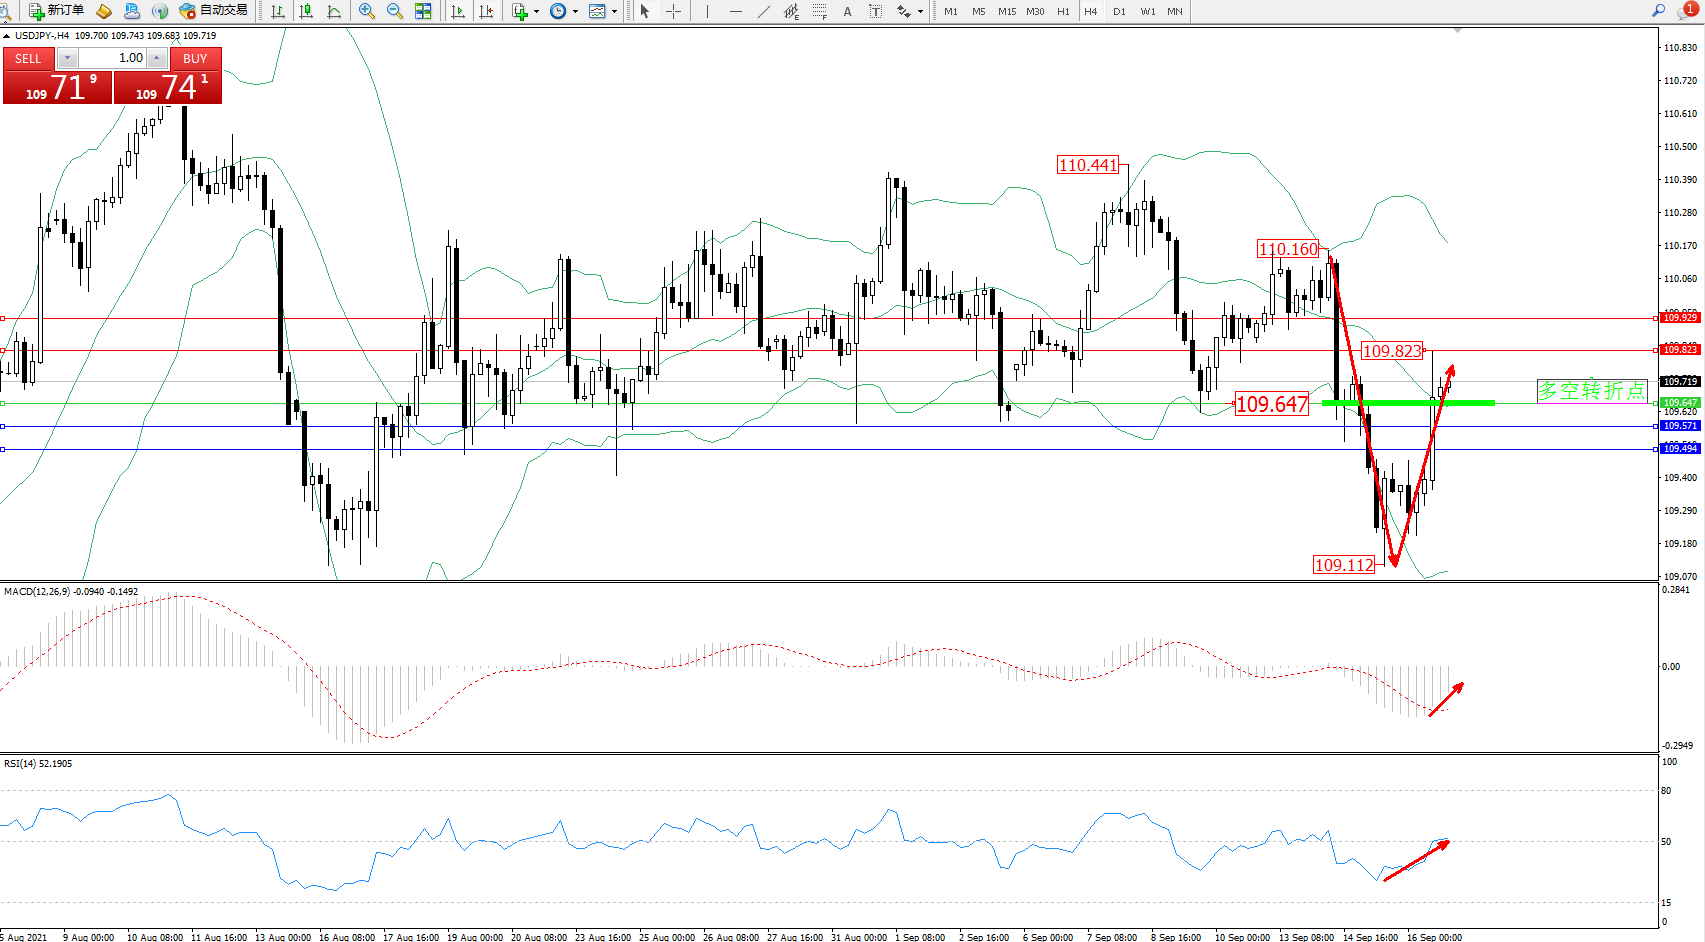Click the BUY button
1705x942 pixels.
[195, 59]
